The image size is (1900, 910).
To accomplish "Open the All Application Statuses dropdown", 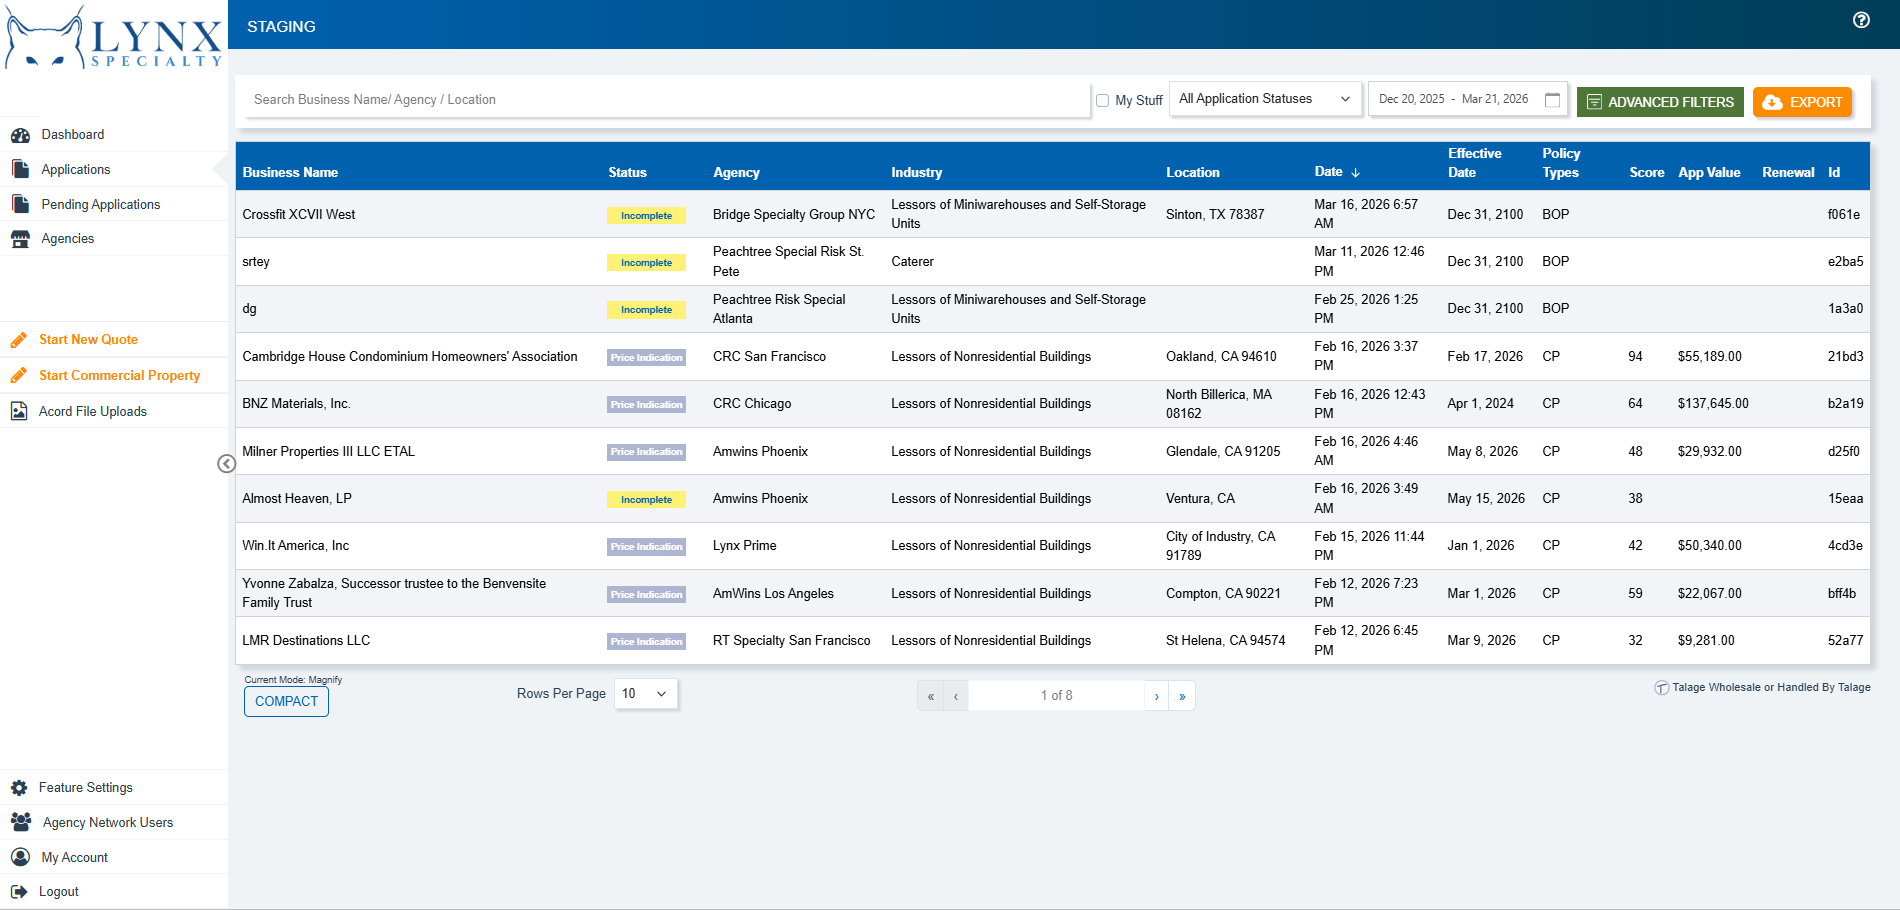I will [1265, 99].
